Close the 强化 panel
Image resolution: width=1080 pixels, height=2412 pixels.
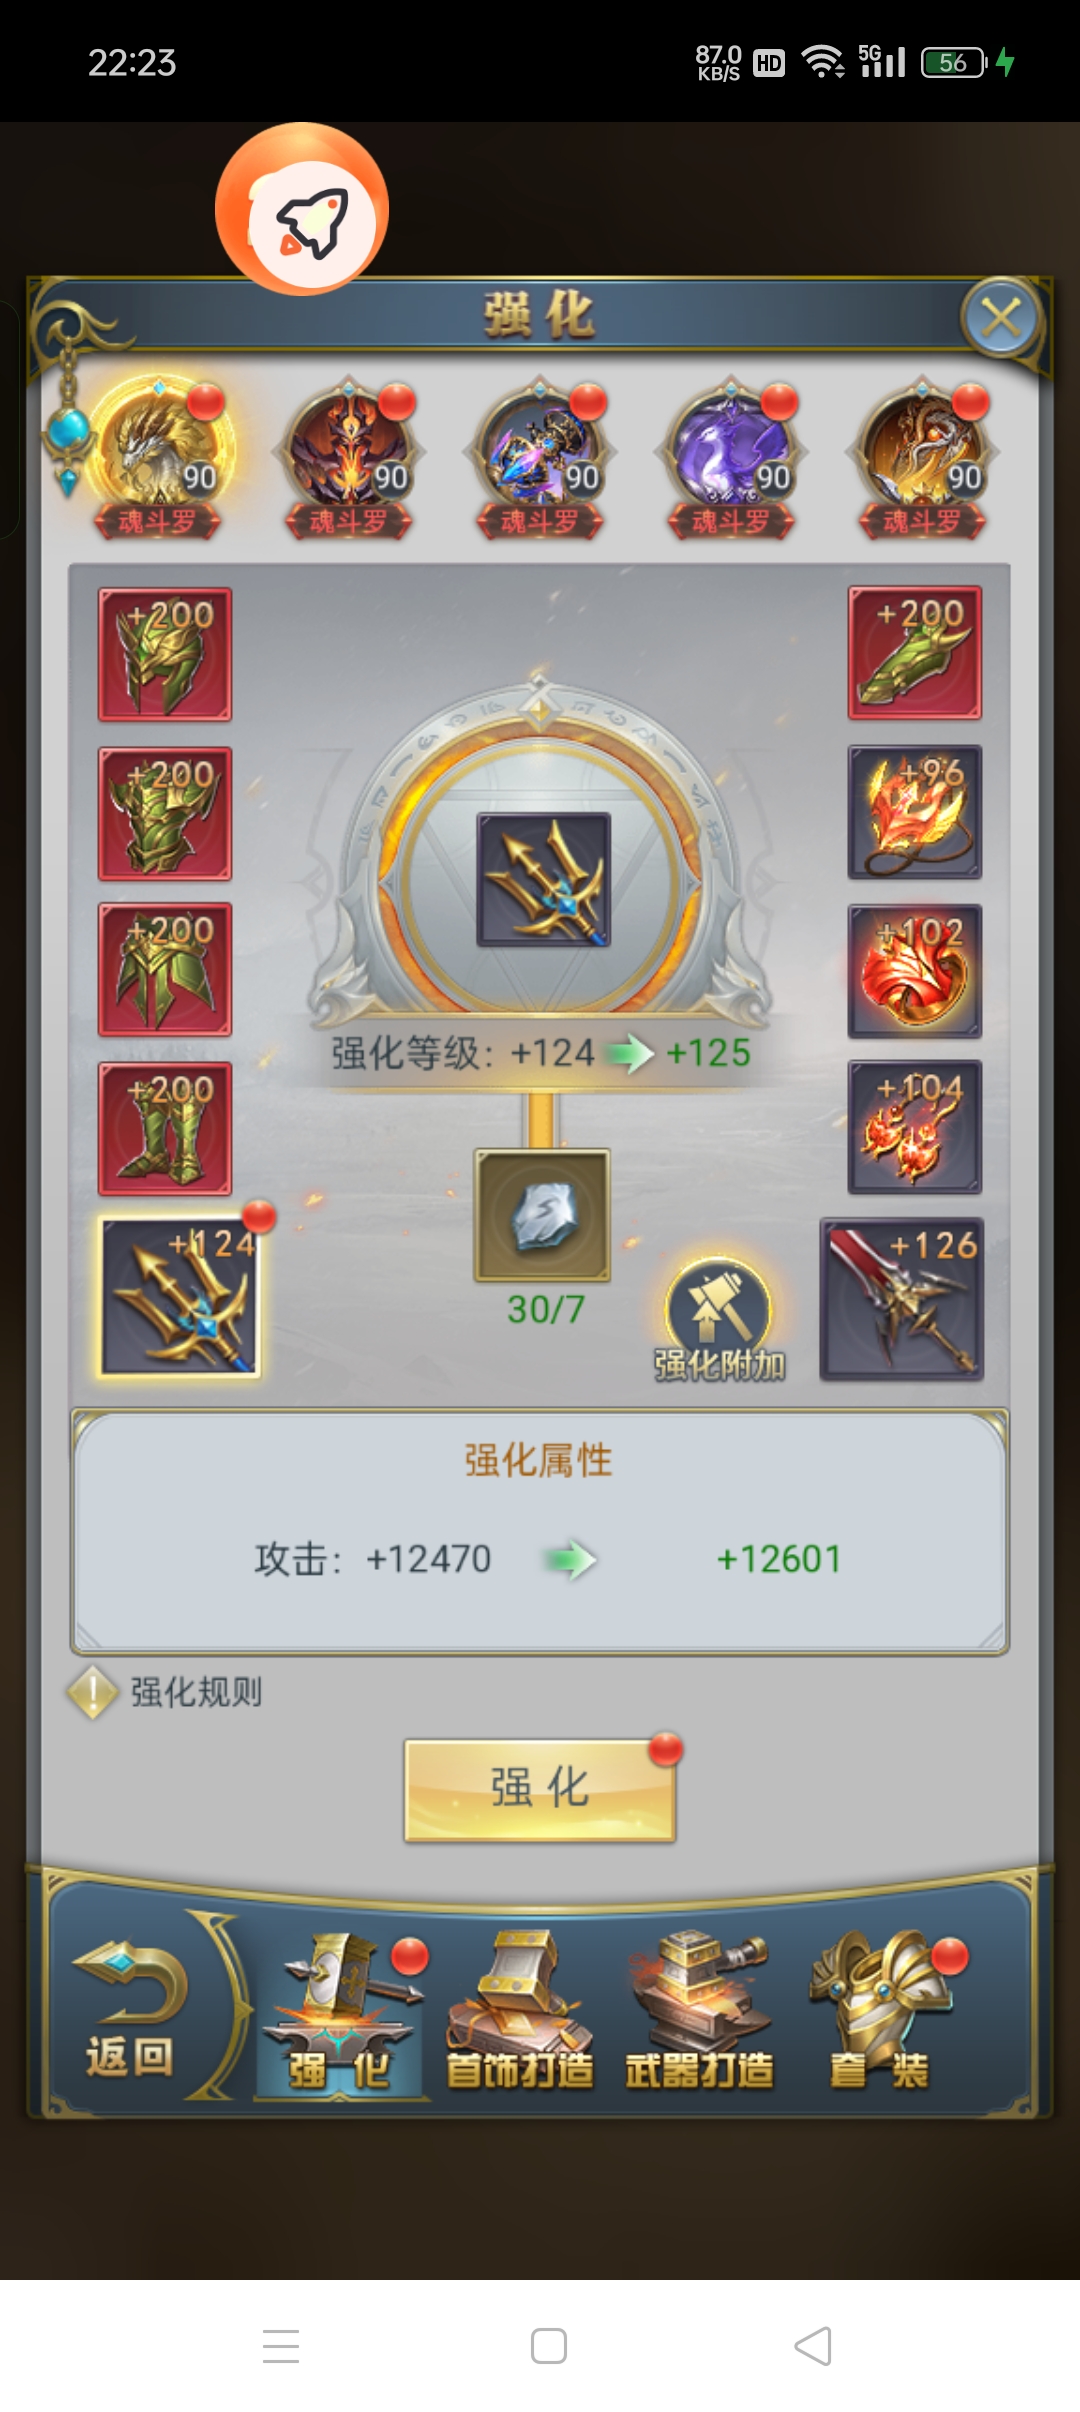pyautogui.click(x=1001, y=318)
